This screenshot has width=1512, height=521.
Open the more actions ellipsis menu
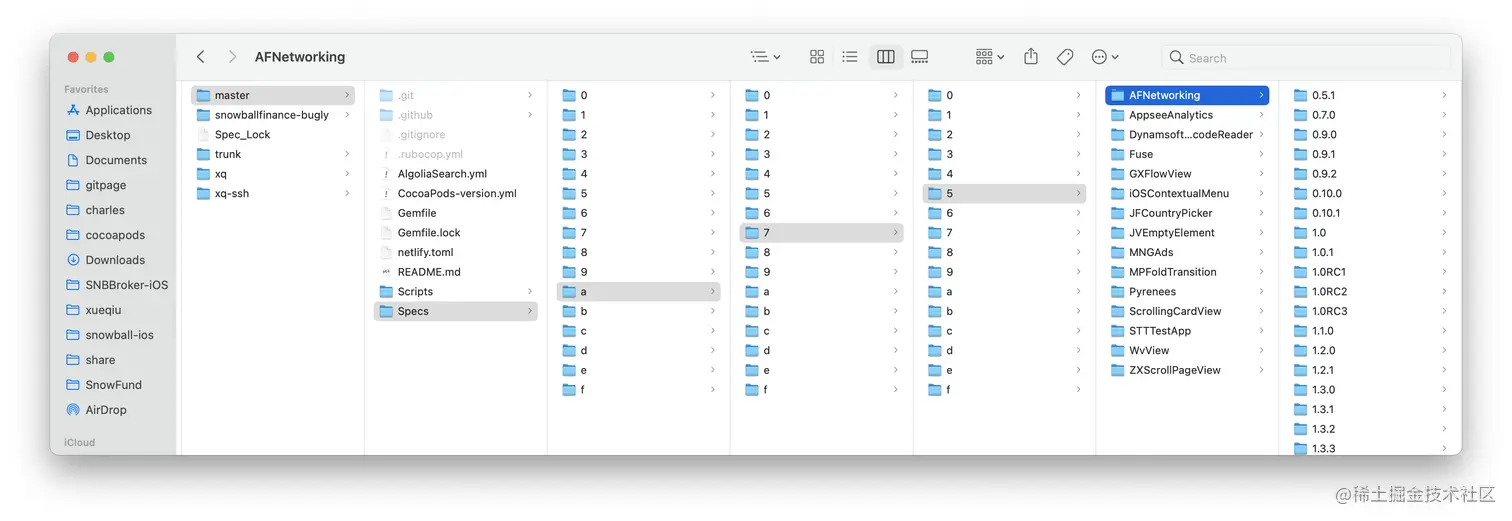point(1105,57)
